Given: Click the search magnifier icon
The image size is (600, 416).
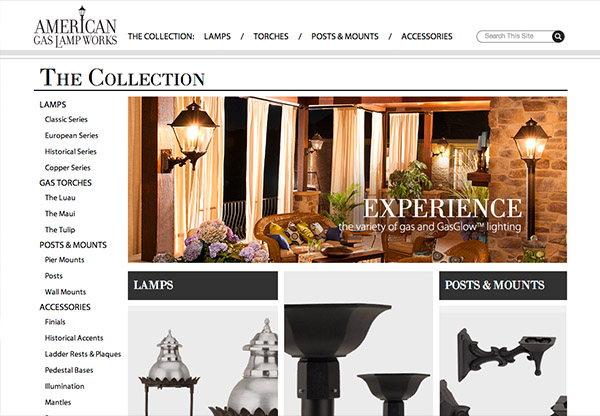Looking at the screenshot, I should pyautogui.click(x=558, y=36).
